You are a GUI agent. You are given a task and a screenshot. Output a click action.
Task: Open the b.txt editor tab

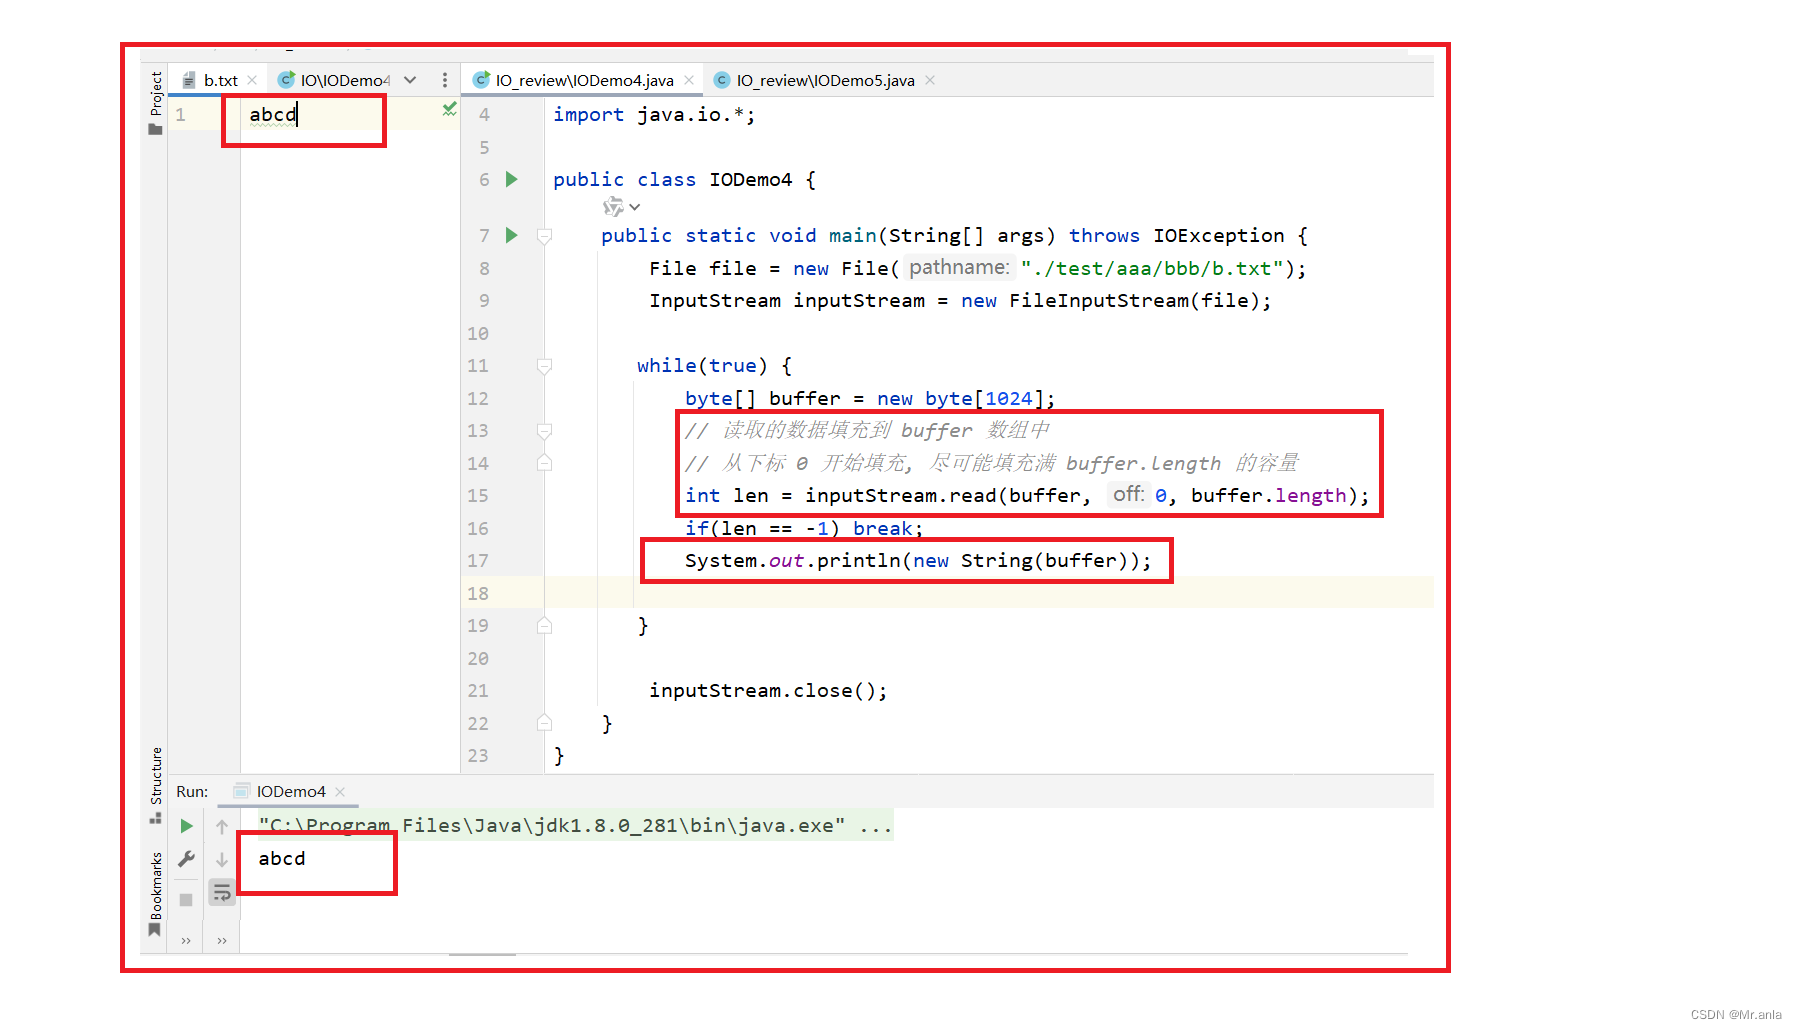point(220,80)
